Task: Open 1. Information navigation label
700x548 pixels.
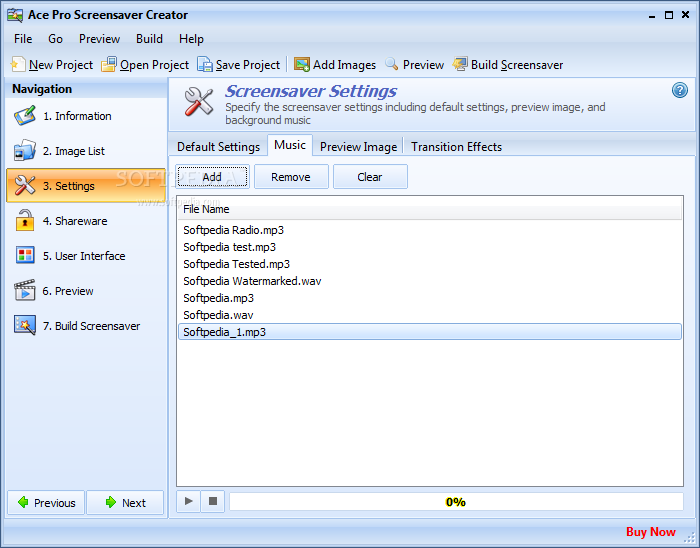Action: point(77,116)
